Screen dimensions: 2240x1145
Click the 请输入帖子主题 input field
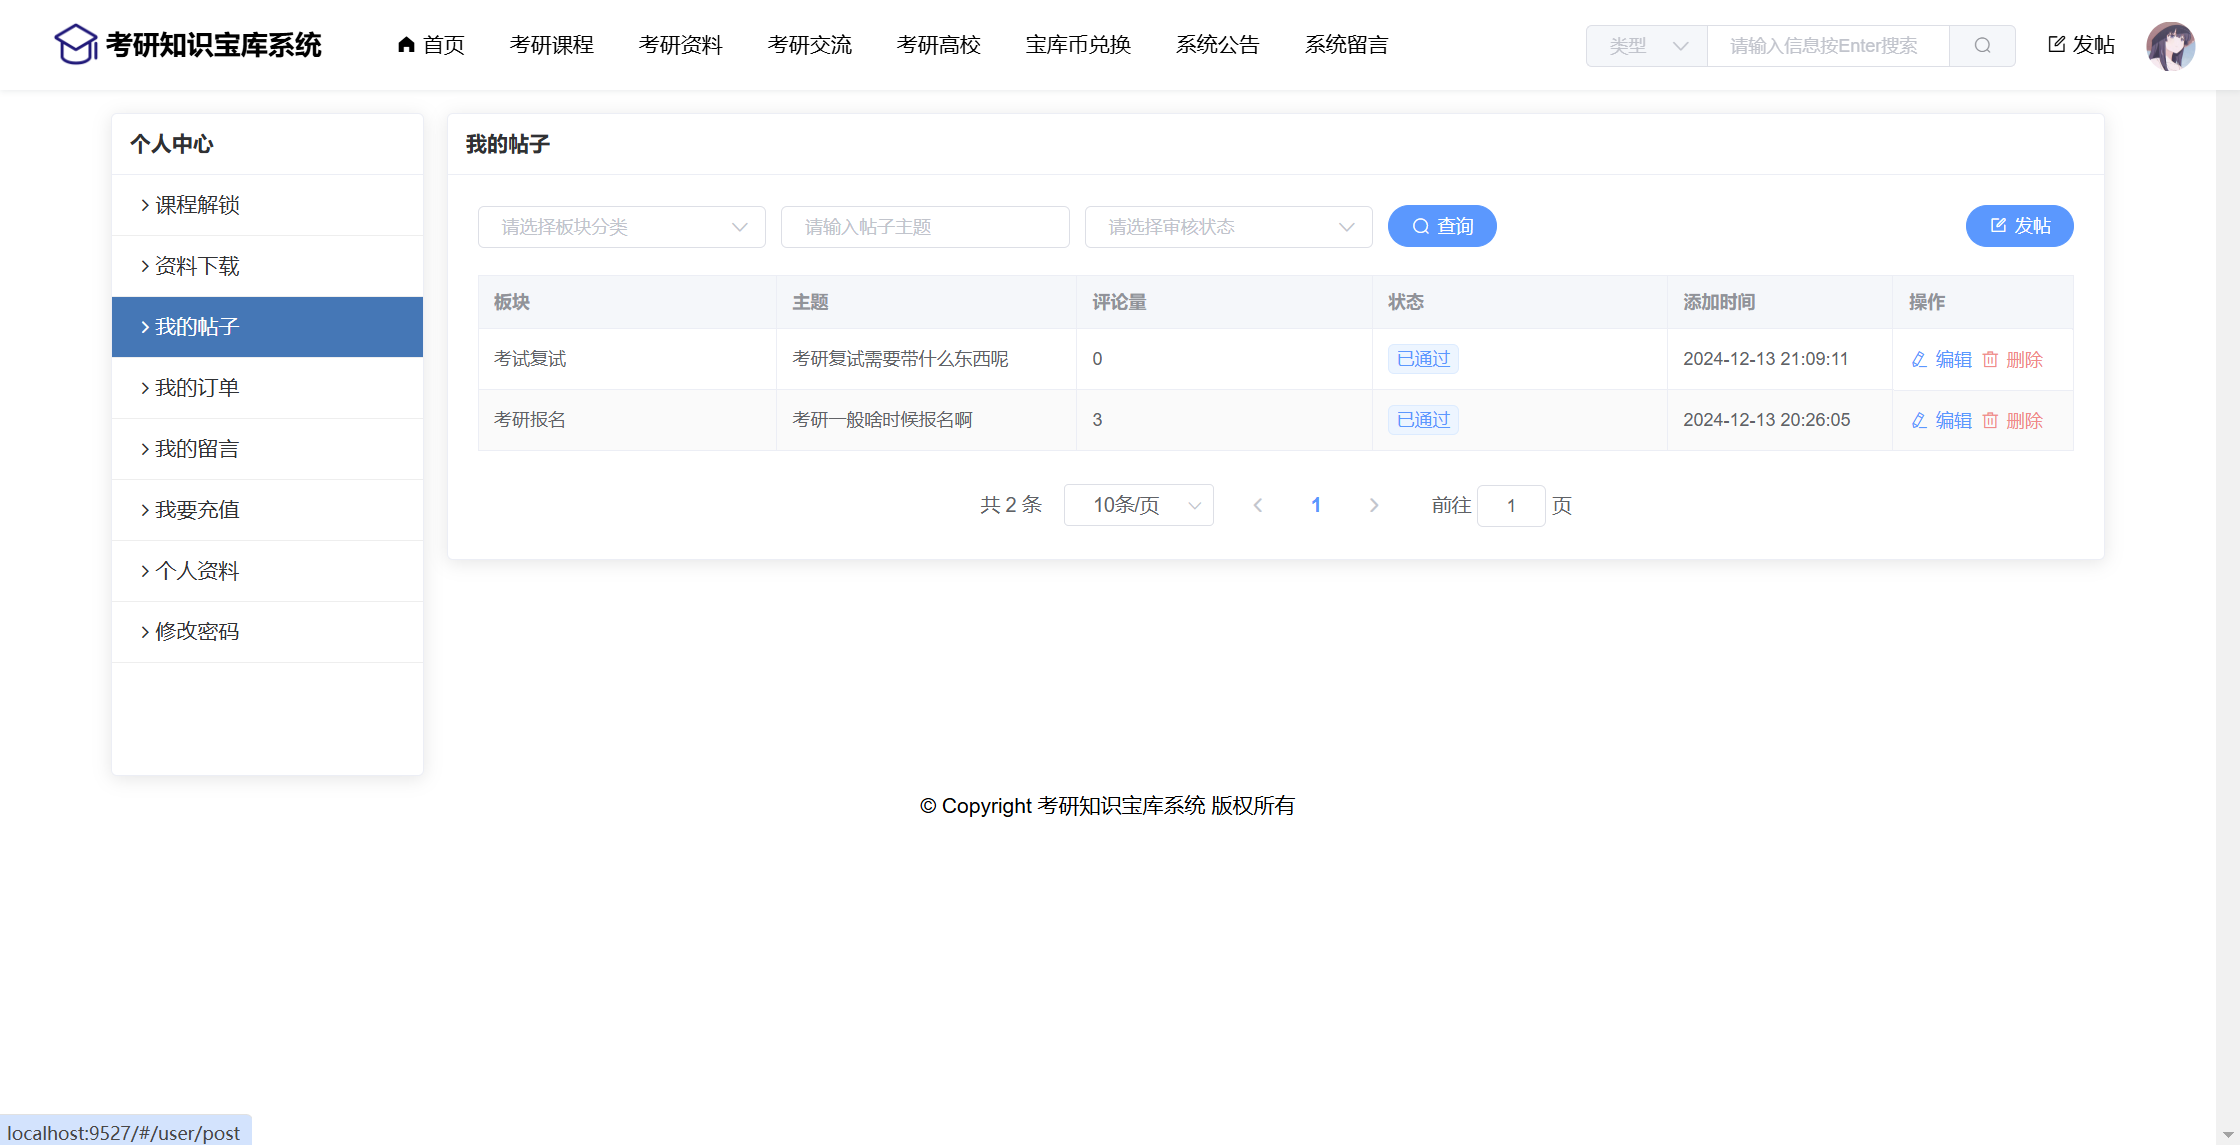click(925, 227)
